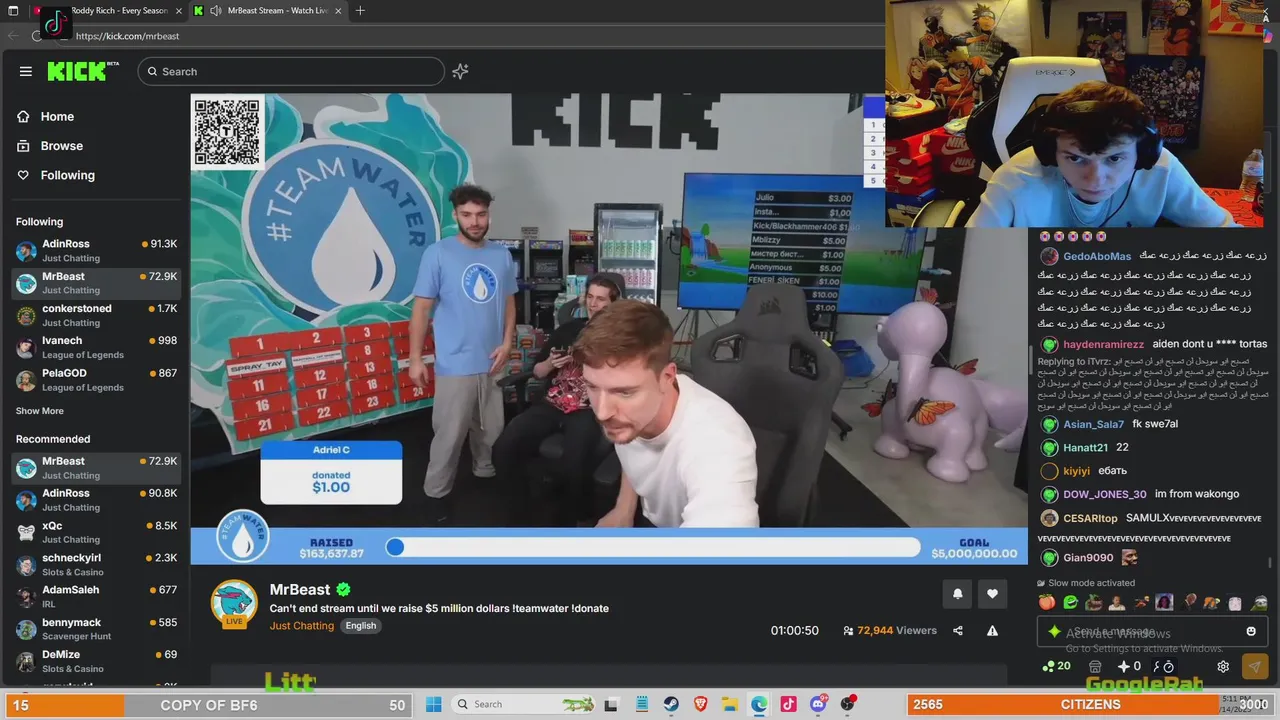Click the Windows taskbar Search box
This screenshot has width=1280, height=720.
point(524,704)
